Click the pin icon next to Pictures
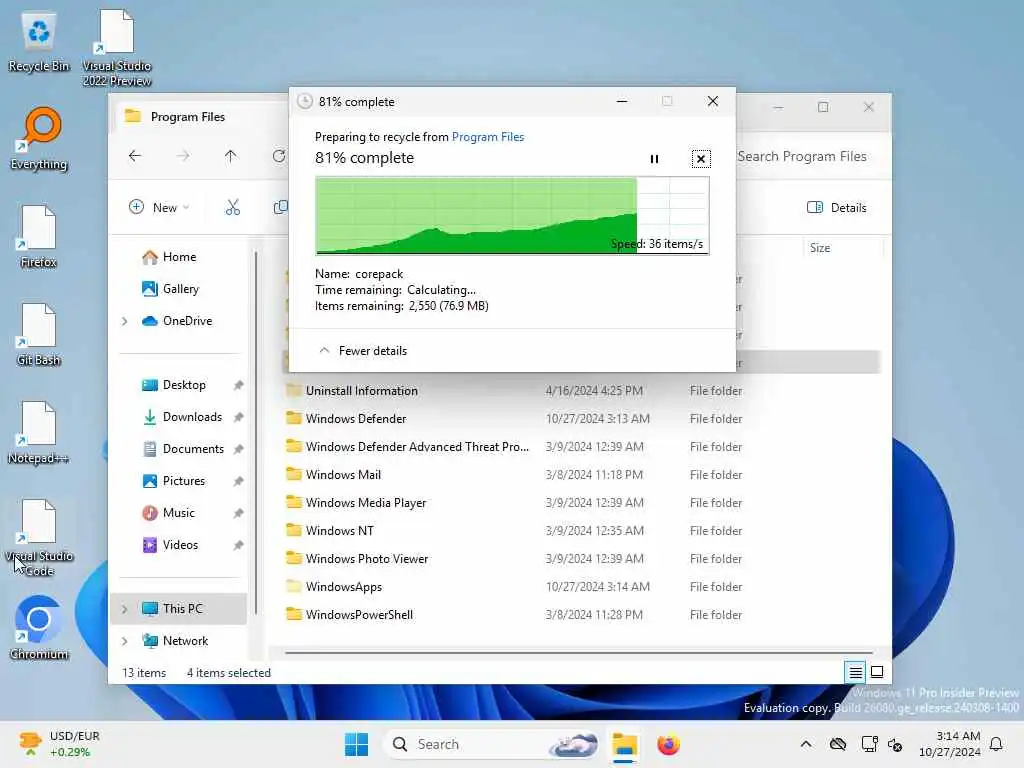This screenshot has height=768, width=1024. pos(238,481)
